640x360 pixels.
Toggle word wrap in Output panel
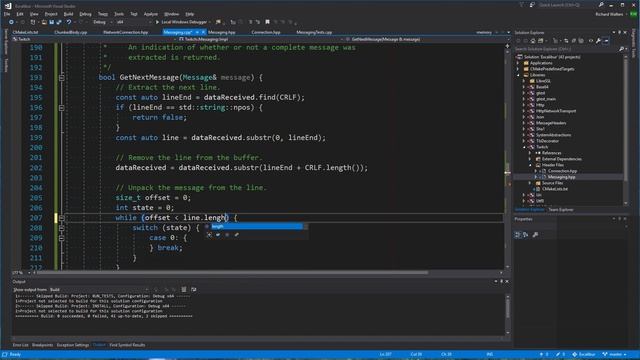[x=193, y=289]
